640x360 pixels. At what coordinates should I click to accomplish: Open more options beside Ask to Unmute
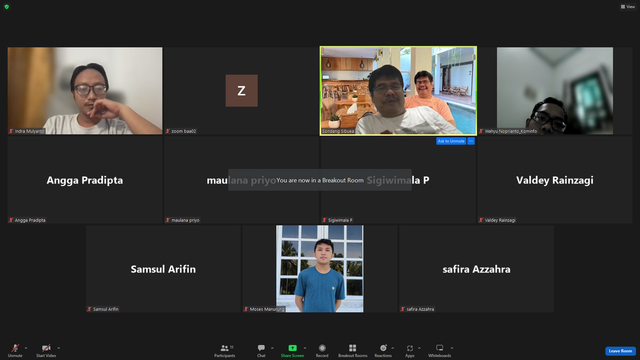click(x=471, y=141)
